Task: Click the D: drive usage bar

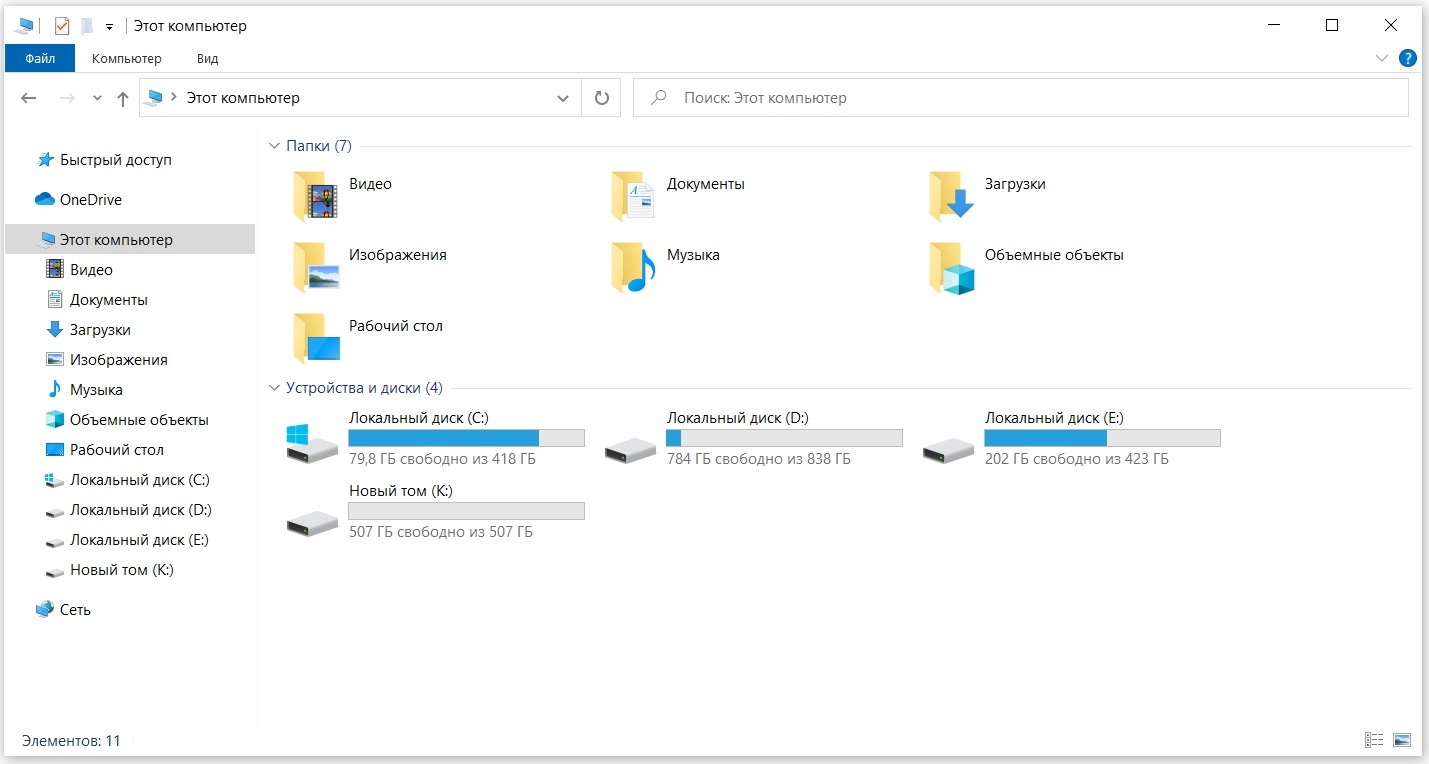Action: point(784,438)
